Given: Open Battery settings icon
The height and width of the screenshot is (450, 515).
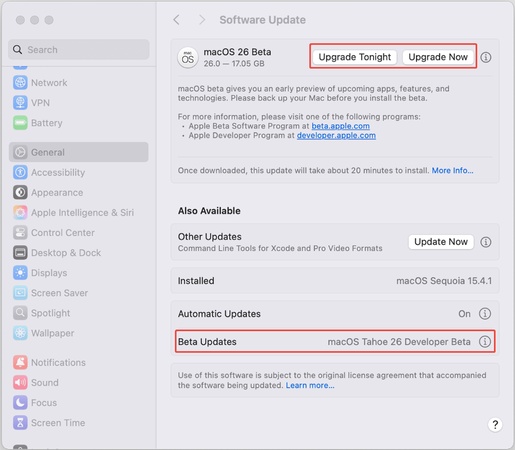Looking at the screenshot, I should [20, 123].
